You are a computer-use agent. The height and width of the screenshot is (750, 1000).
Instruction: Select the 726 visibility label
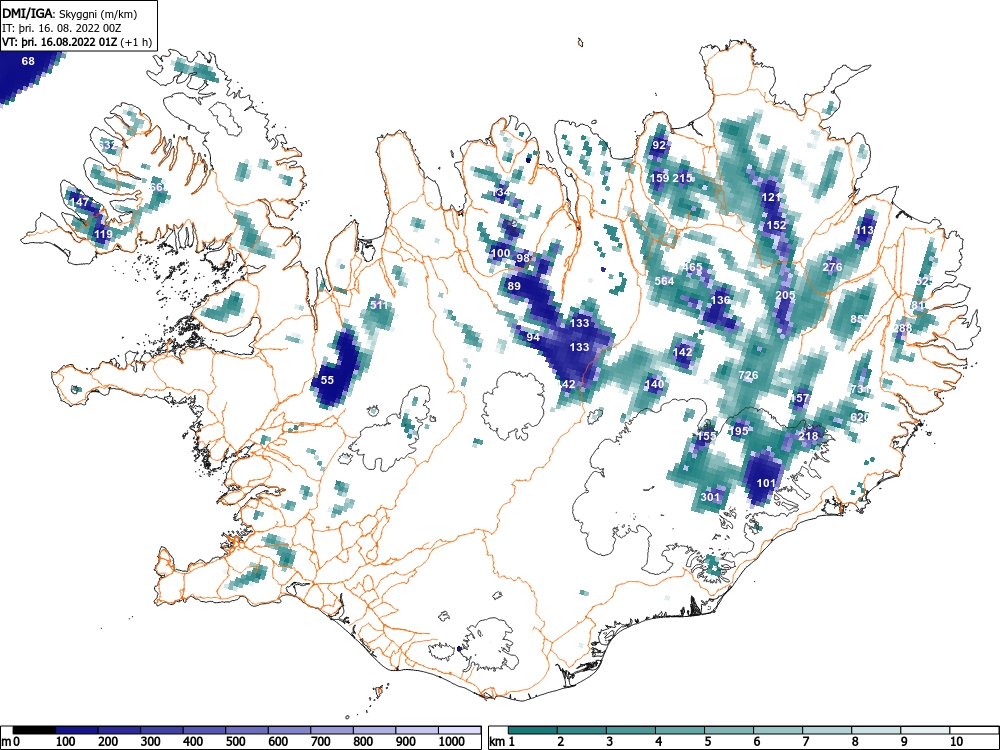(748, 375)
